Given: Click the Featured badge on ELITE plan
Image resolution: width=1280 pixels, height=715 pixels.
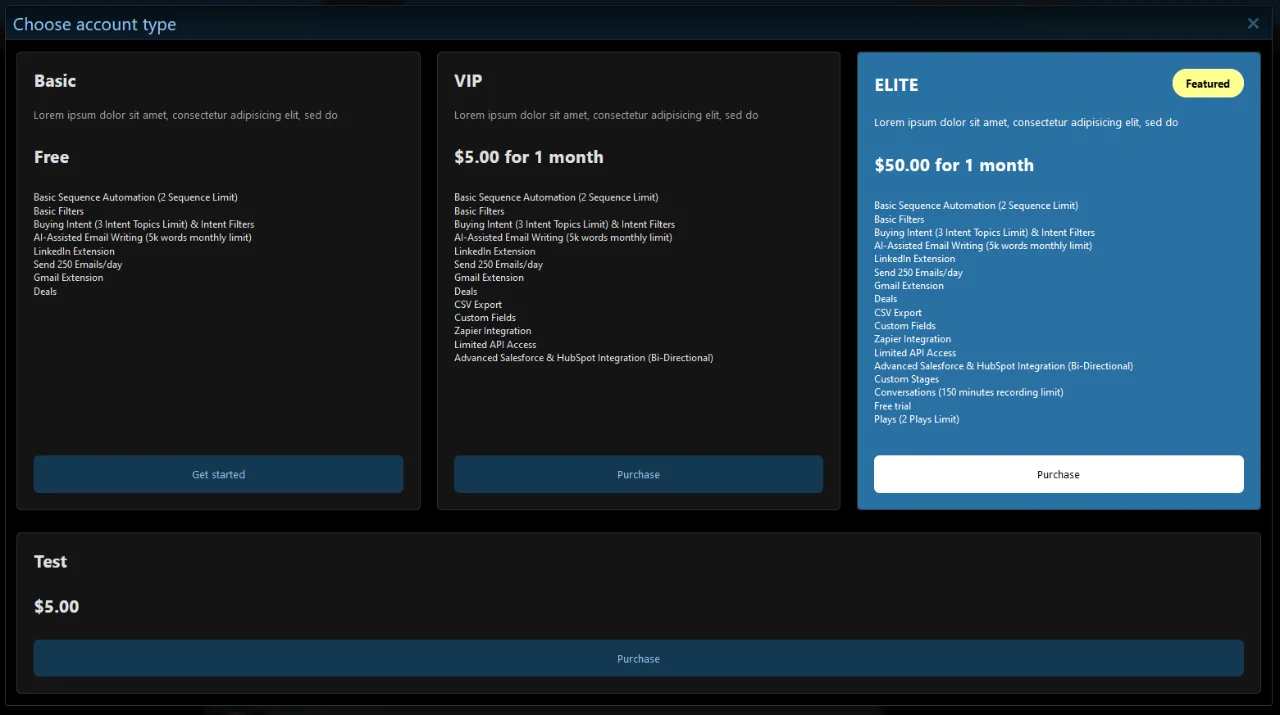Looking at the screenshot, I should pos(1207,83).
